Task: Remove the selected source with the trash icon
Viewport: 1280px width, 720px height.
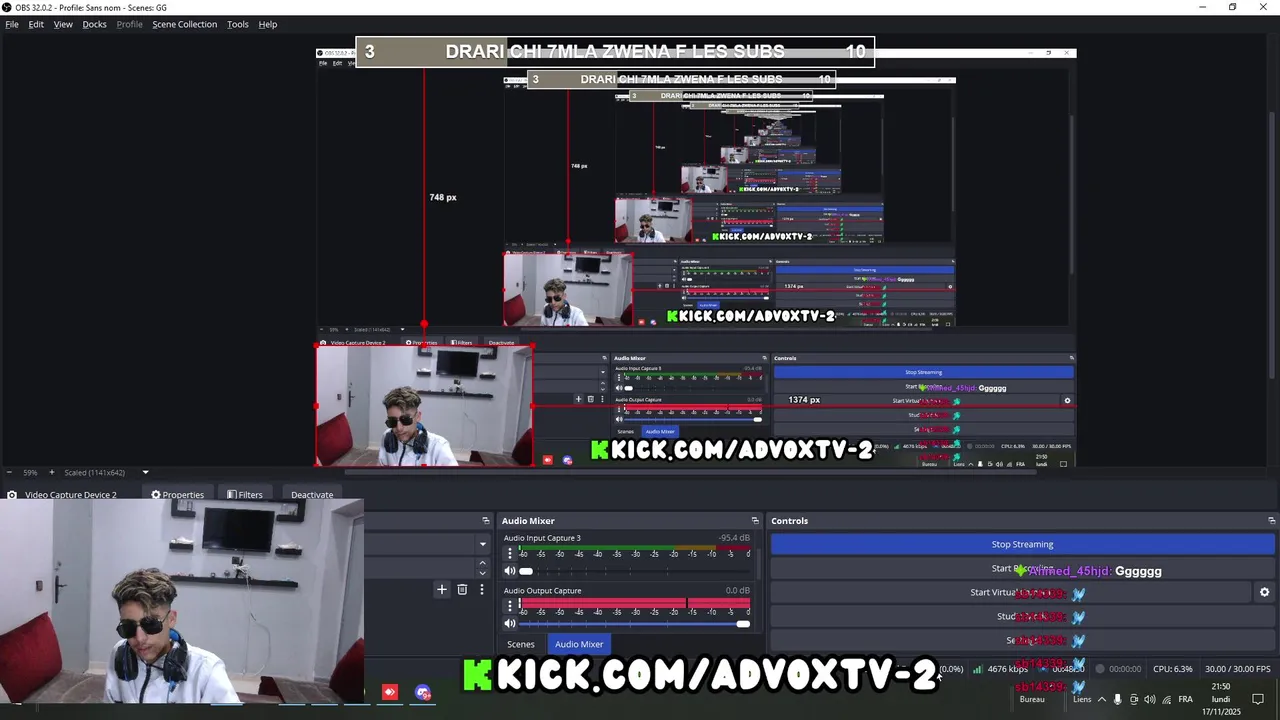Action: pos(462,590)
